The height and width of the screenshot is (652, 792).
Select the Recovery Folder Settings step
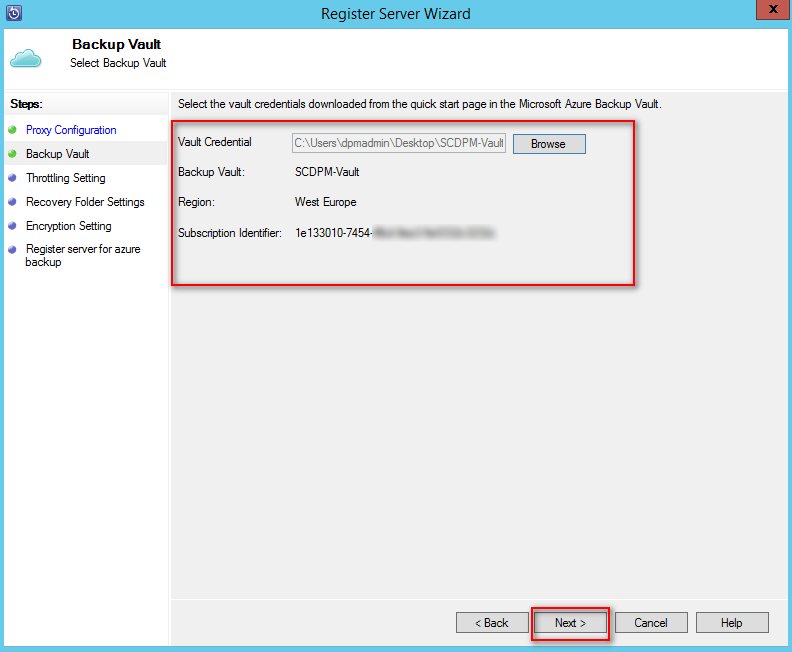point(85,202)
